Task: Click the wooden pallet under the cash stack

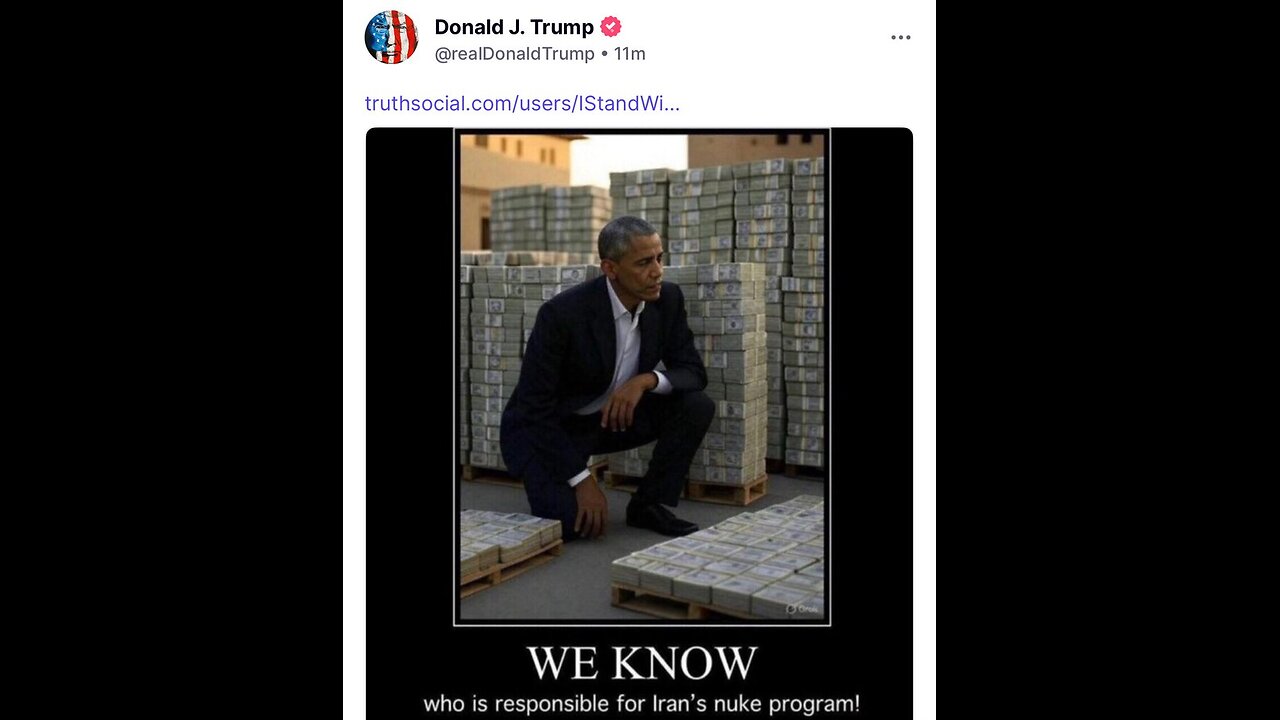Action: (725, 492)
